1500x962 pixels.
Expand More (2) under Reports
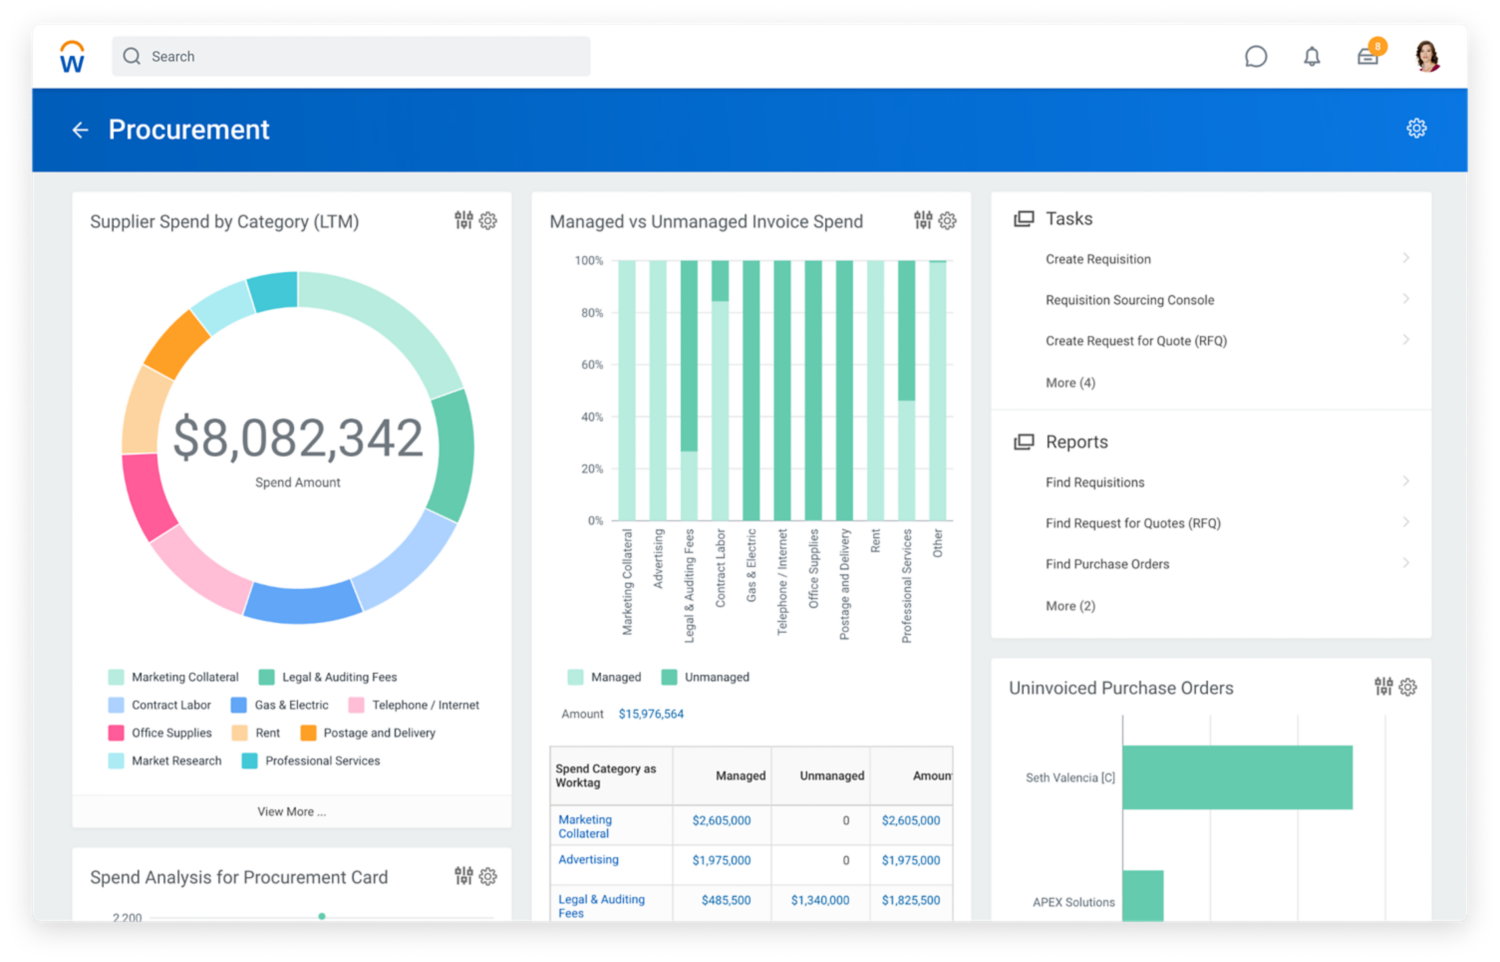click(1070, 606)
